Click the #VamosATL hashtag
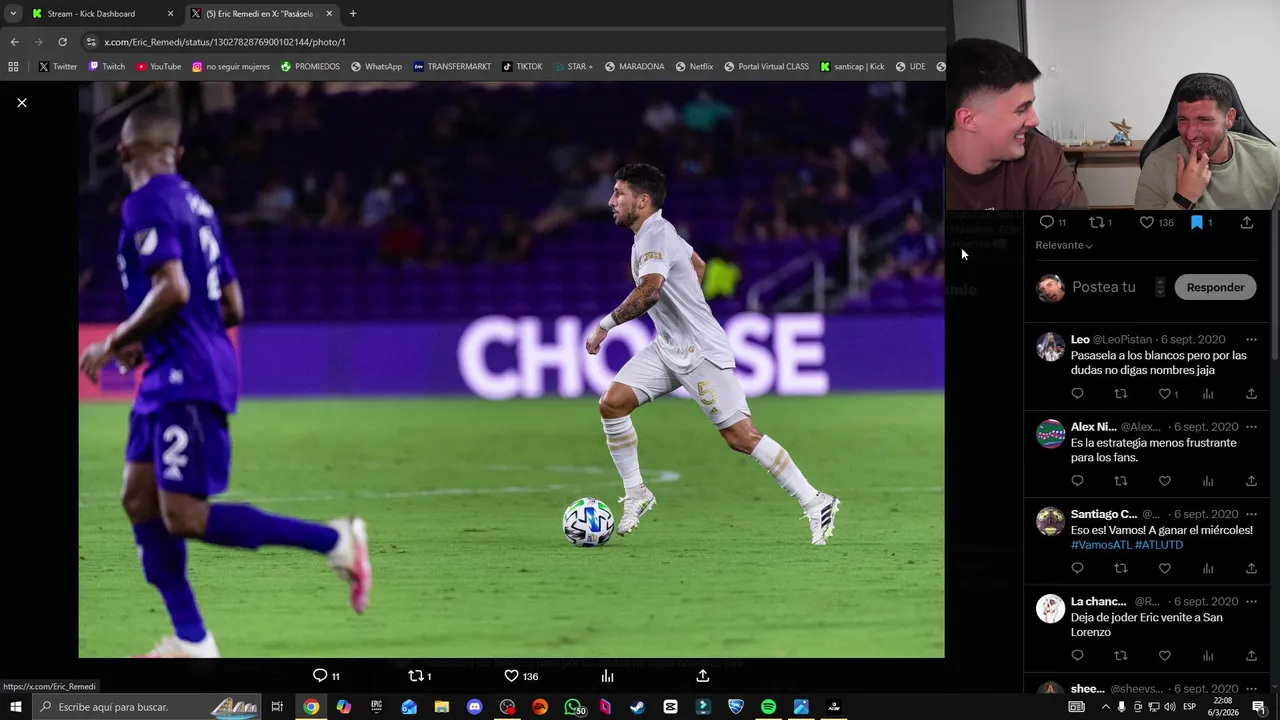The width and height of the screenshot is (1280, 720). (1101, 545)
